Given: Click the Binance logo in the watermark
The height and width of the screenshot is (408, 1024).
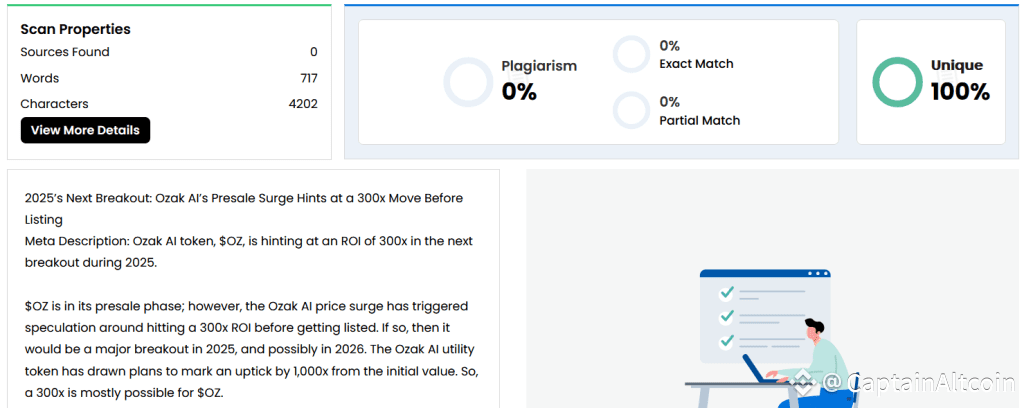Looking at the screenshot, I should [803, 381].
